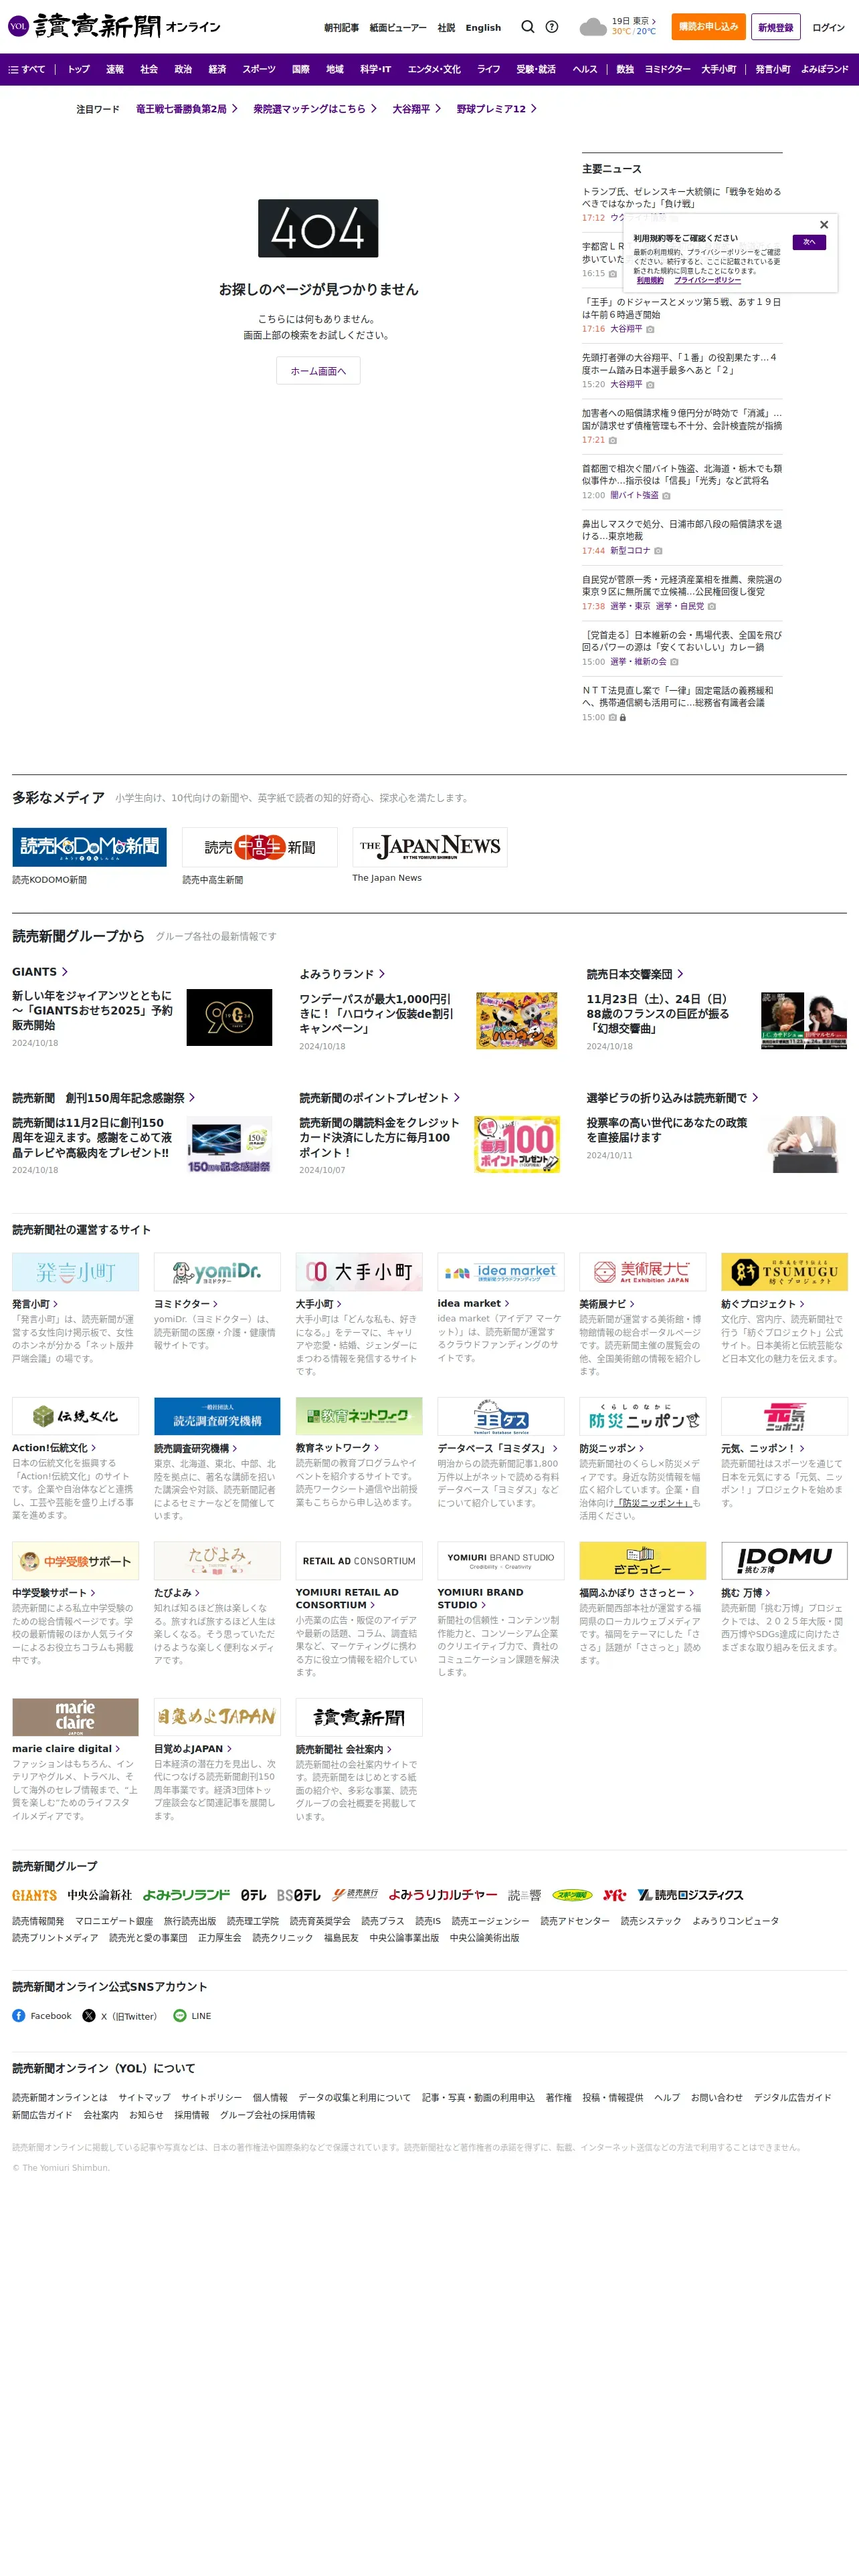Viewport: 859px width, 2576px height.
Task: Click the 購読お申し込み orange button
Action: tap(708, 27)
